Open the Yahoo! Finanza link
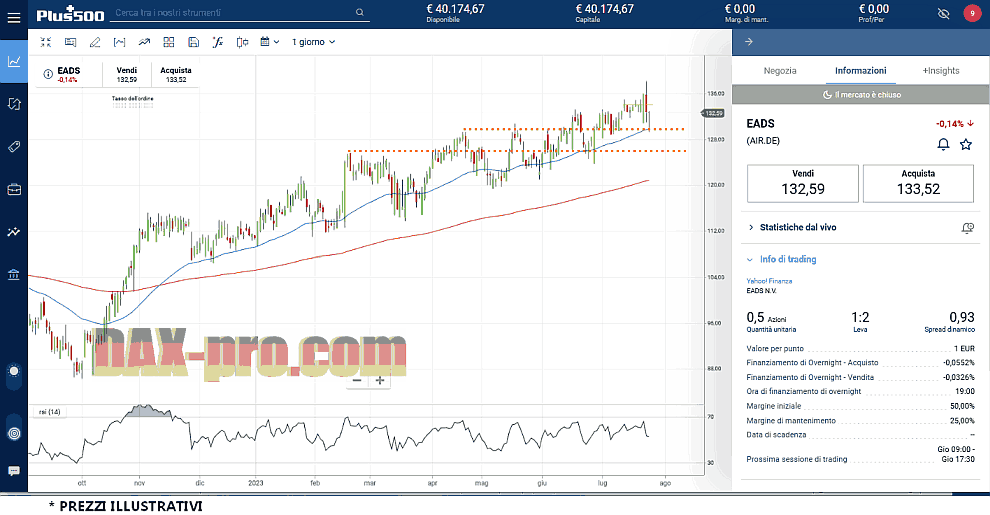Screen dimensions: 990x515 point(769,281)
